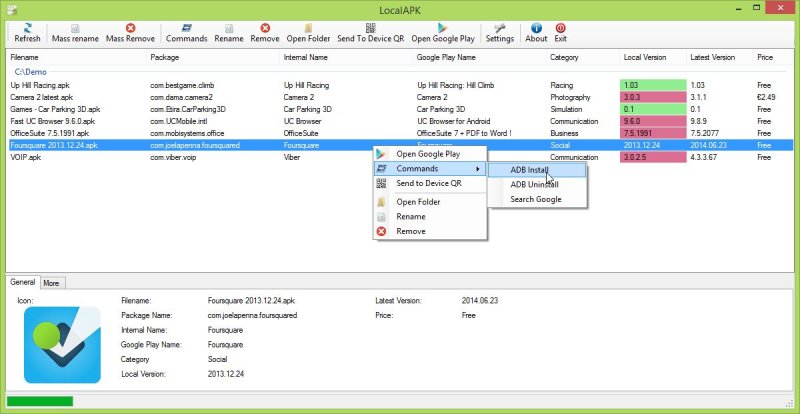Viewport: 800px width, 414px height.
Task: Sort by the Latest Version header
Action: click(719, 57)
